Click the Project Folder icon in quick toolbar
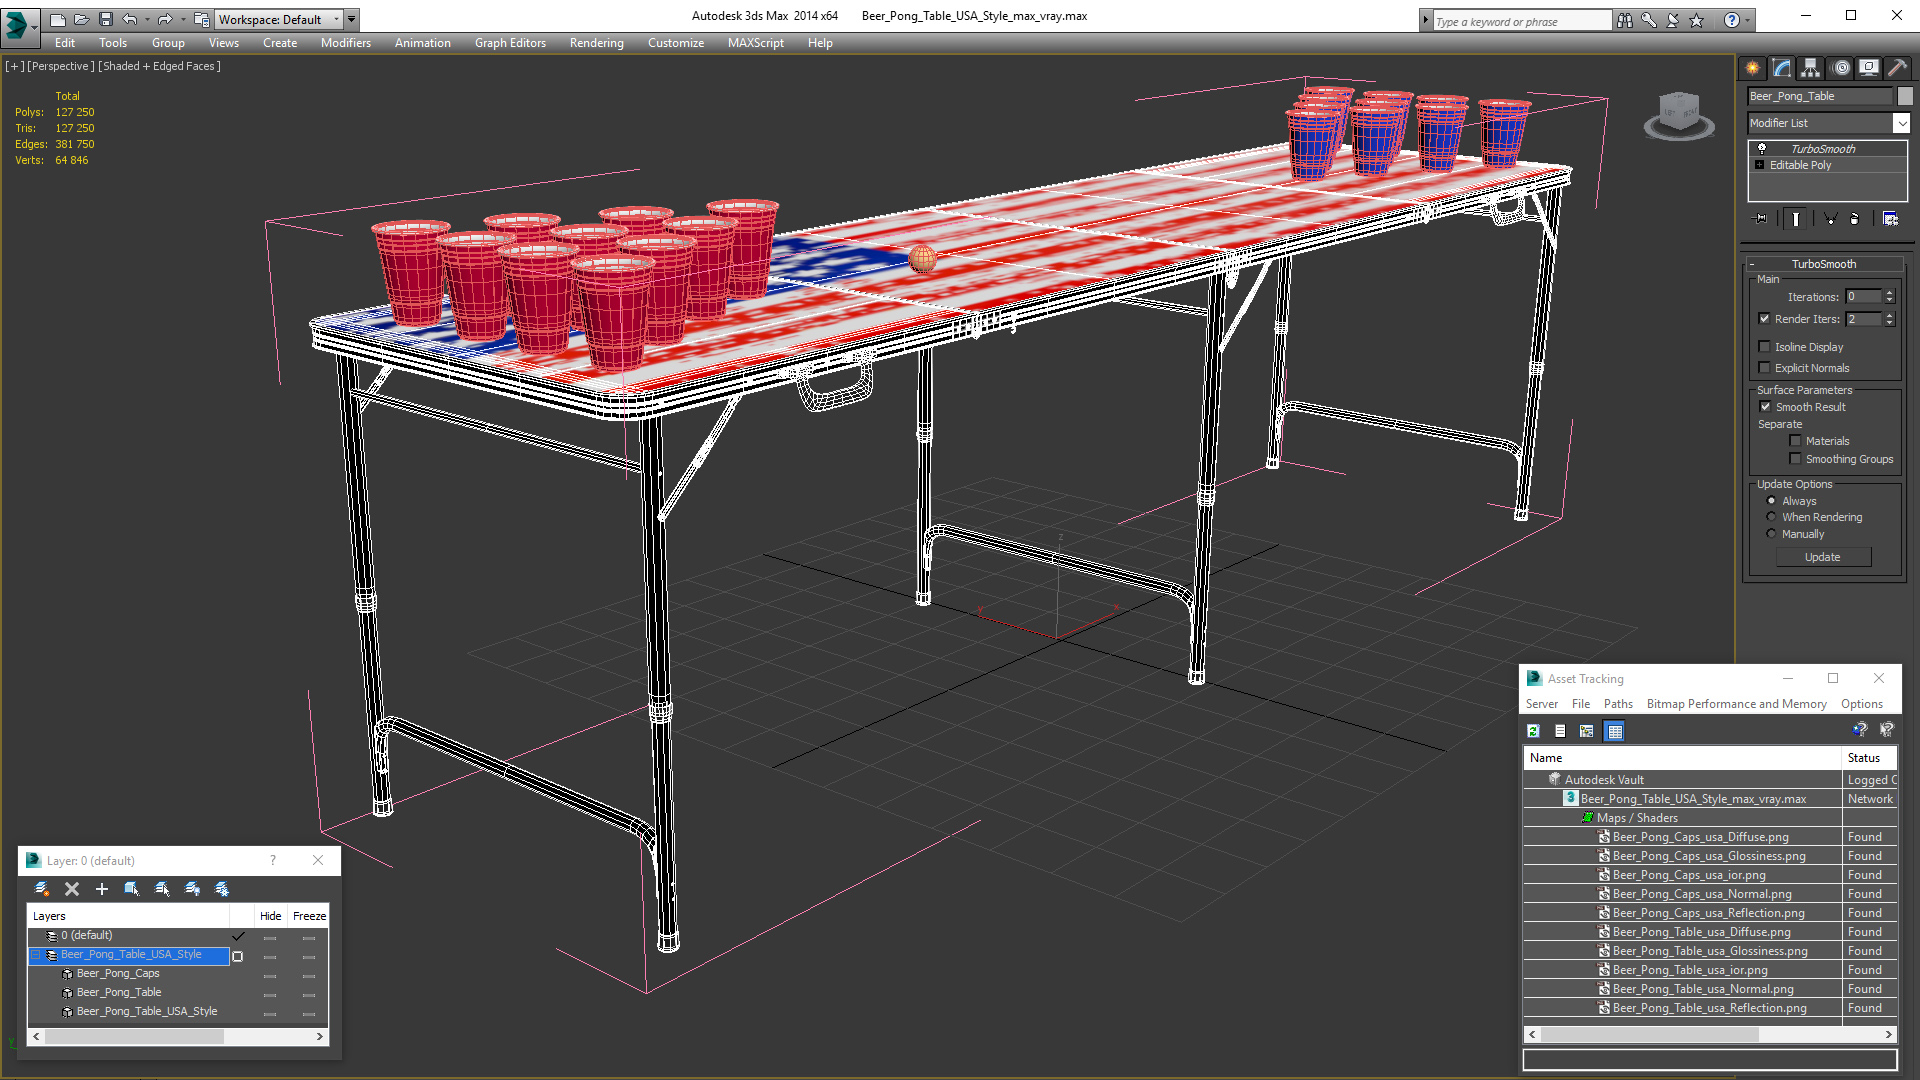 (201, 19)
